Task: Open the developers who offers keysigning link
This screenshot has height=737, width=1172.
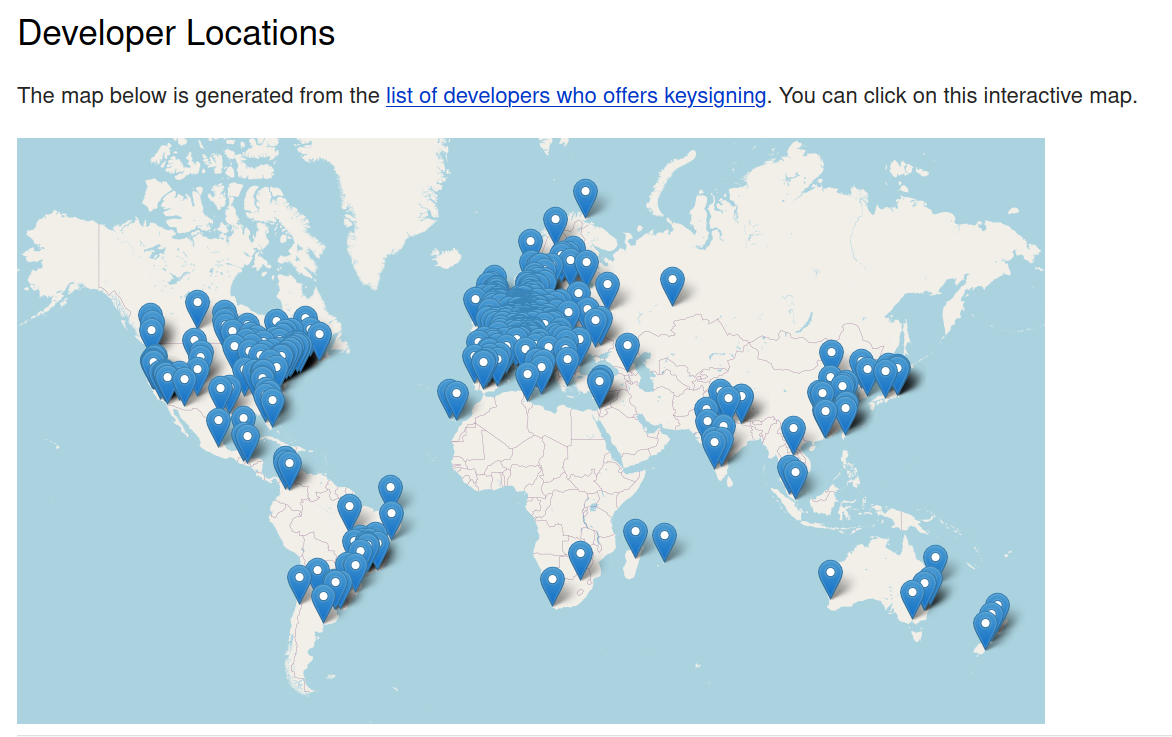Action: point(575,96)
